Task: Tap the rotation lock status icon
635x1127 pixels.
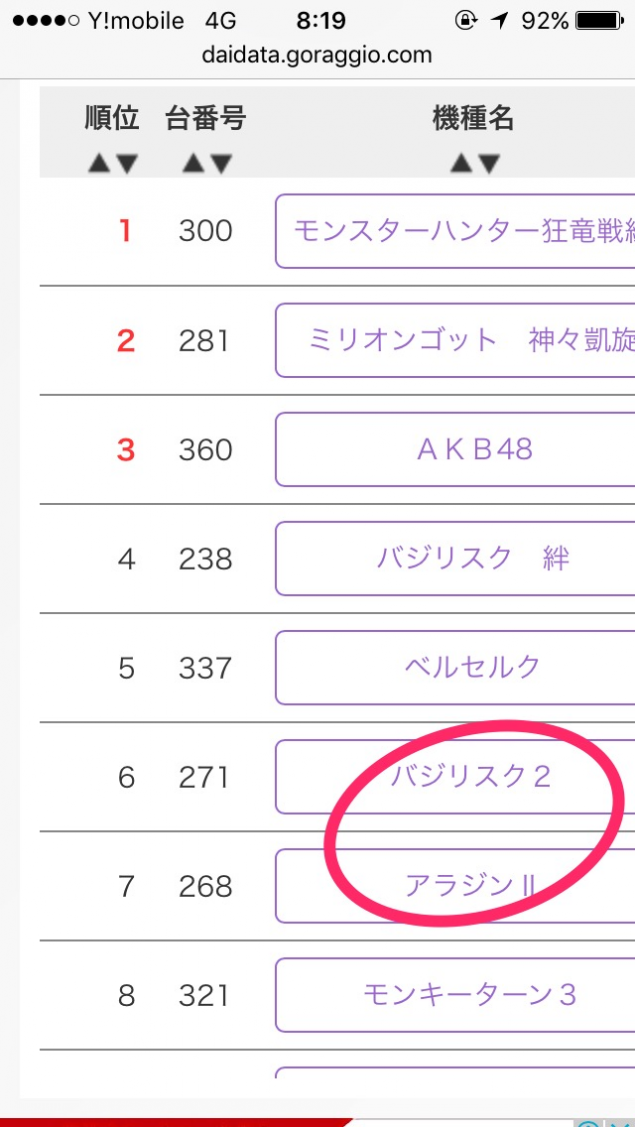Action: click(466, 22)
